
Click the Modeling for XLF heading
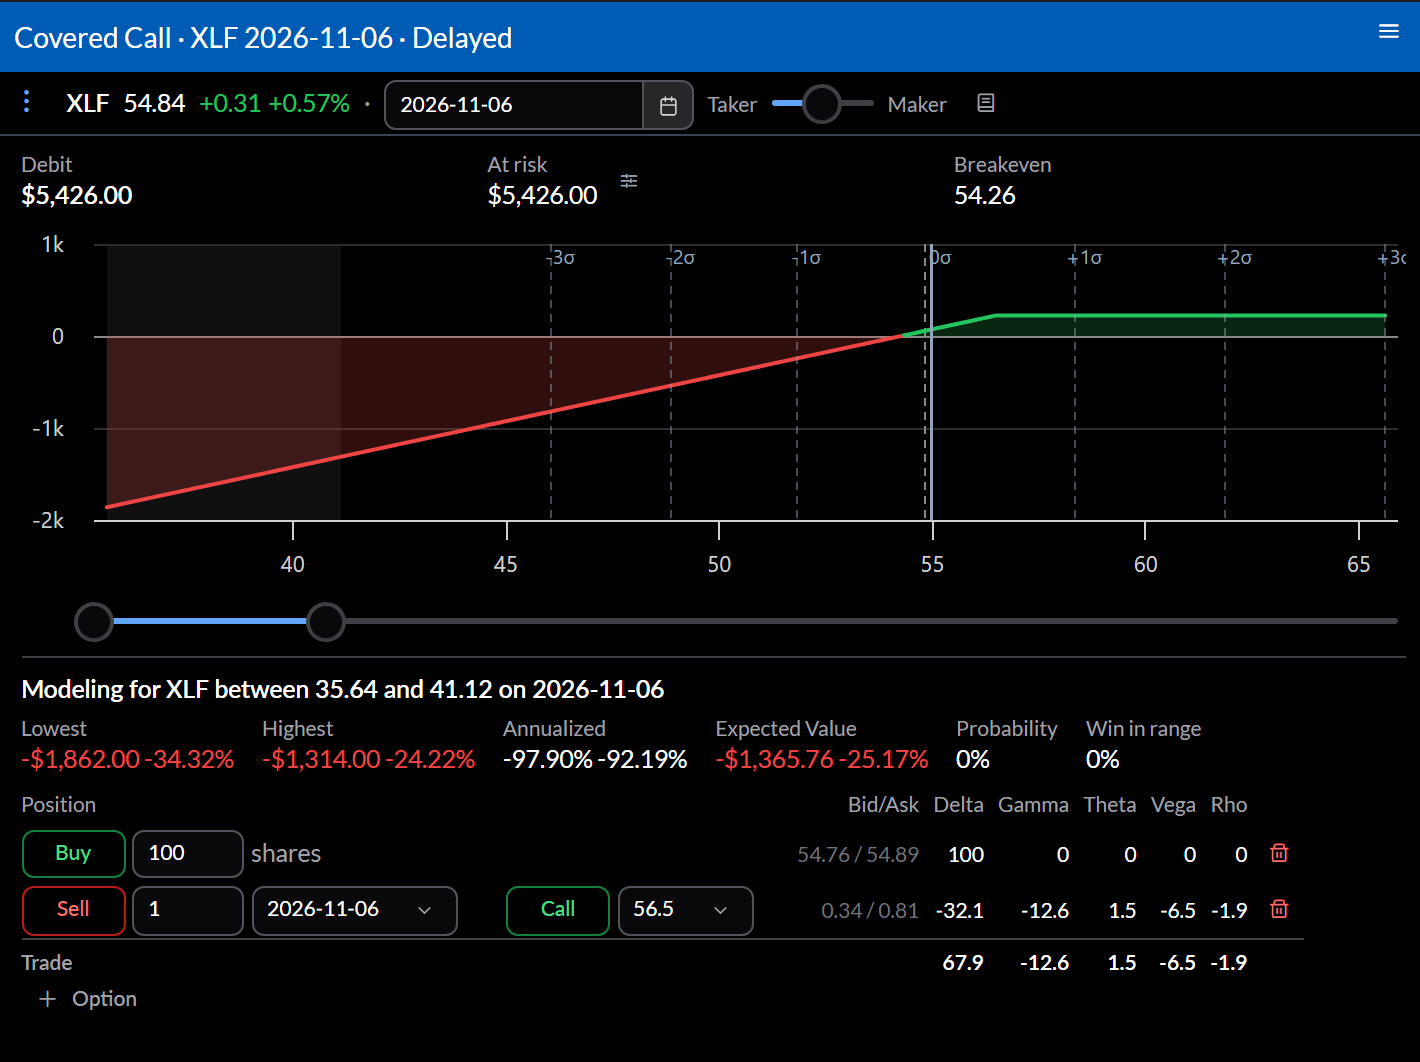click(343, 689)
